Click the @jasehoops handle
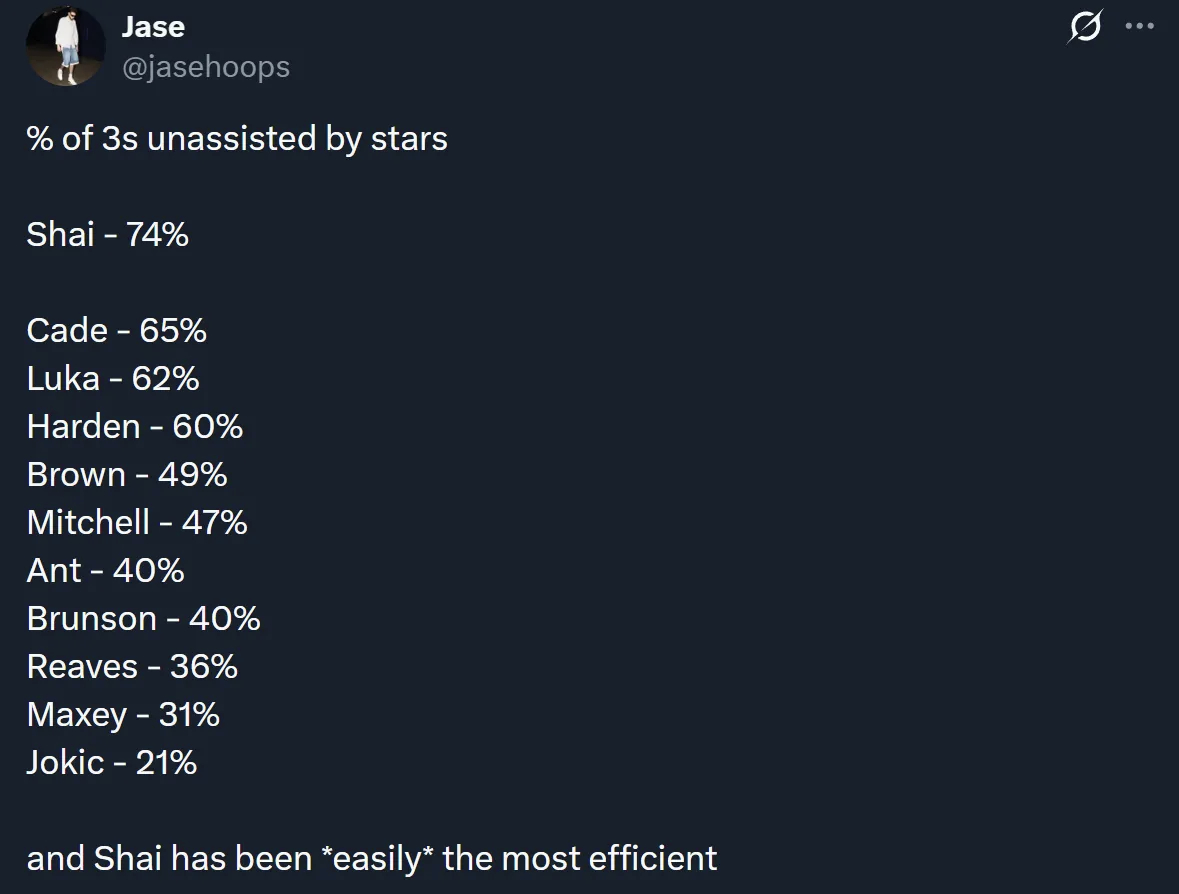1179x894 pixels. (x=206, y=67)
